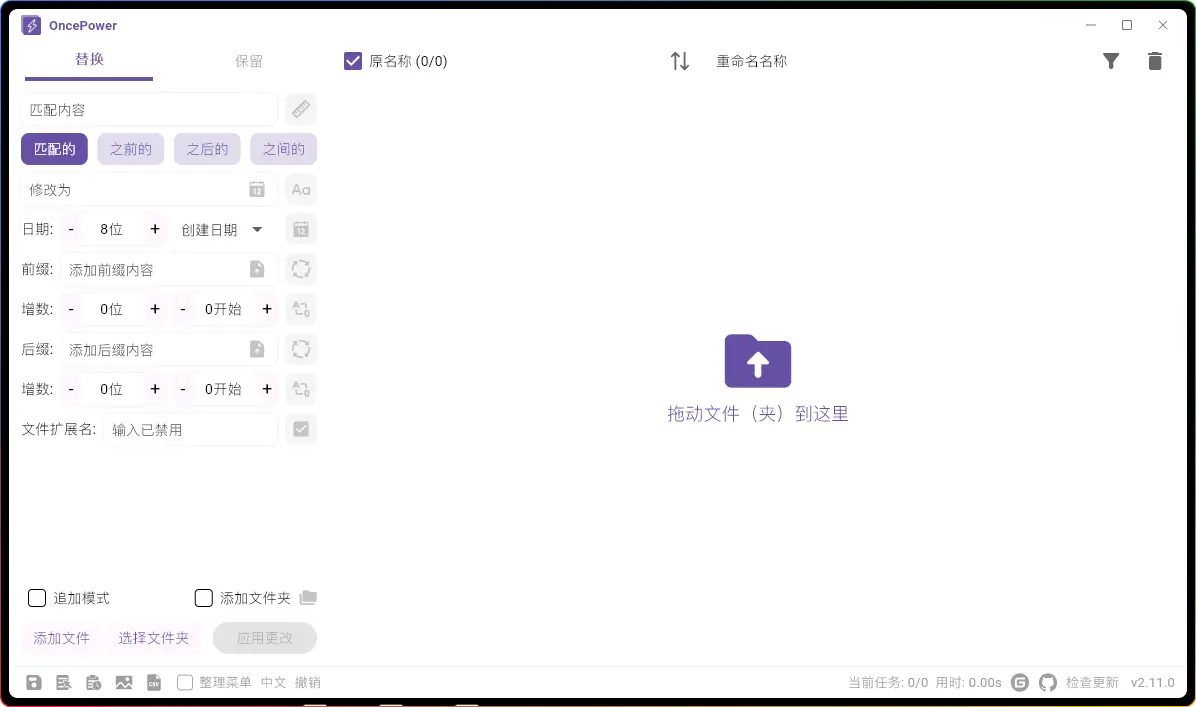Click the filter funnel icon

pos(1110,61)
